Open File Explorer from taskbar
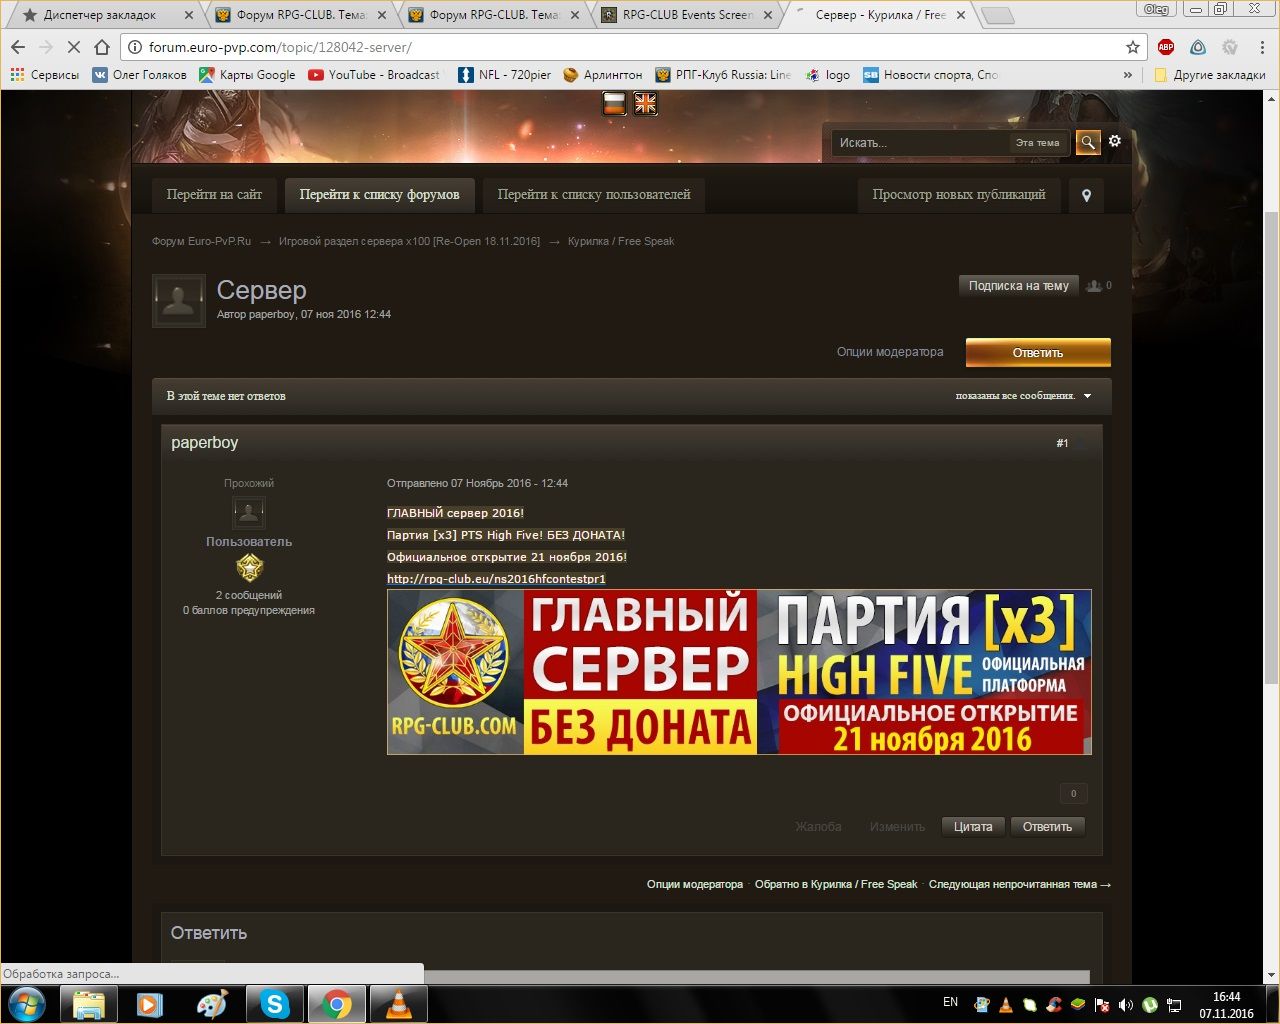Screen dimensions: 1280x1024 (89, 1004)
